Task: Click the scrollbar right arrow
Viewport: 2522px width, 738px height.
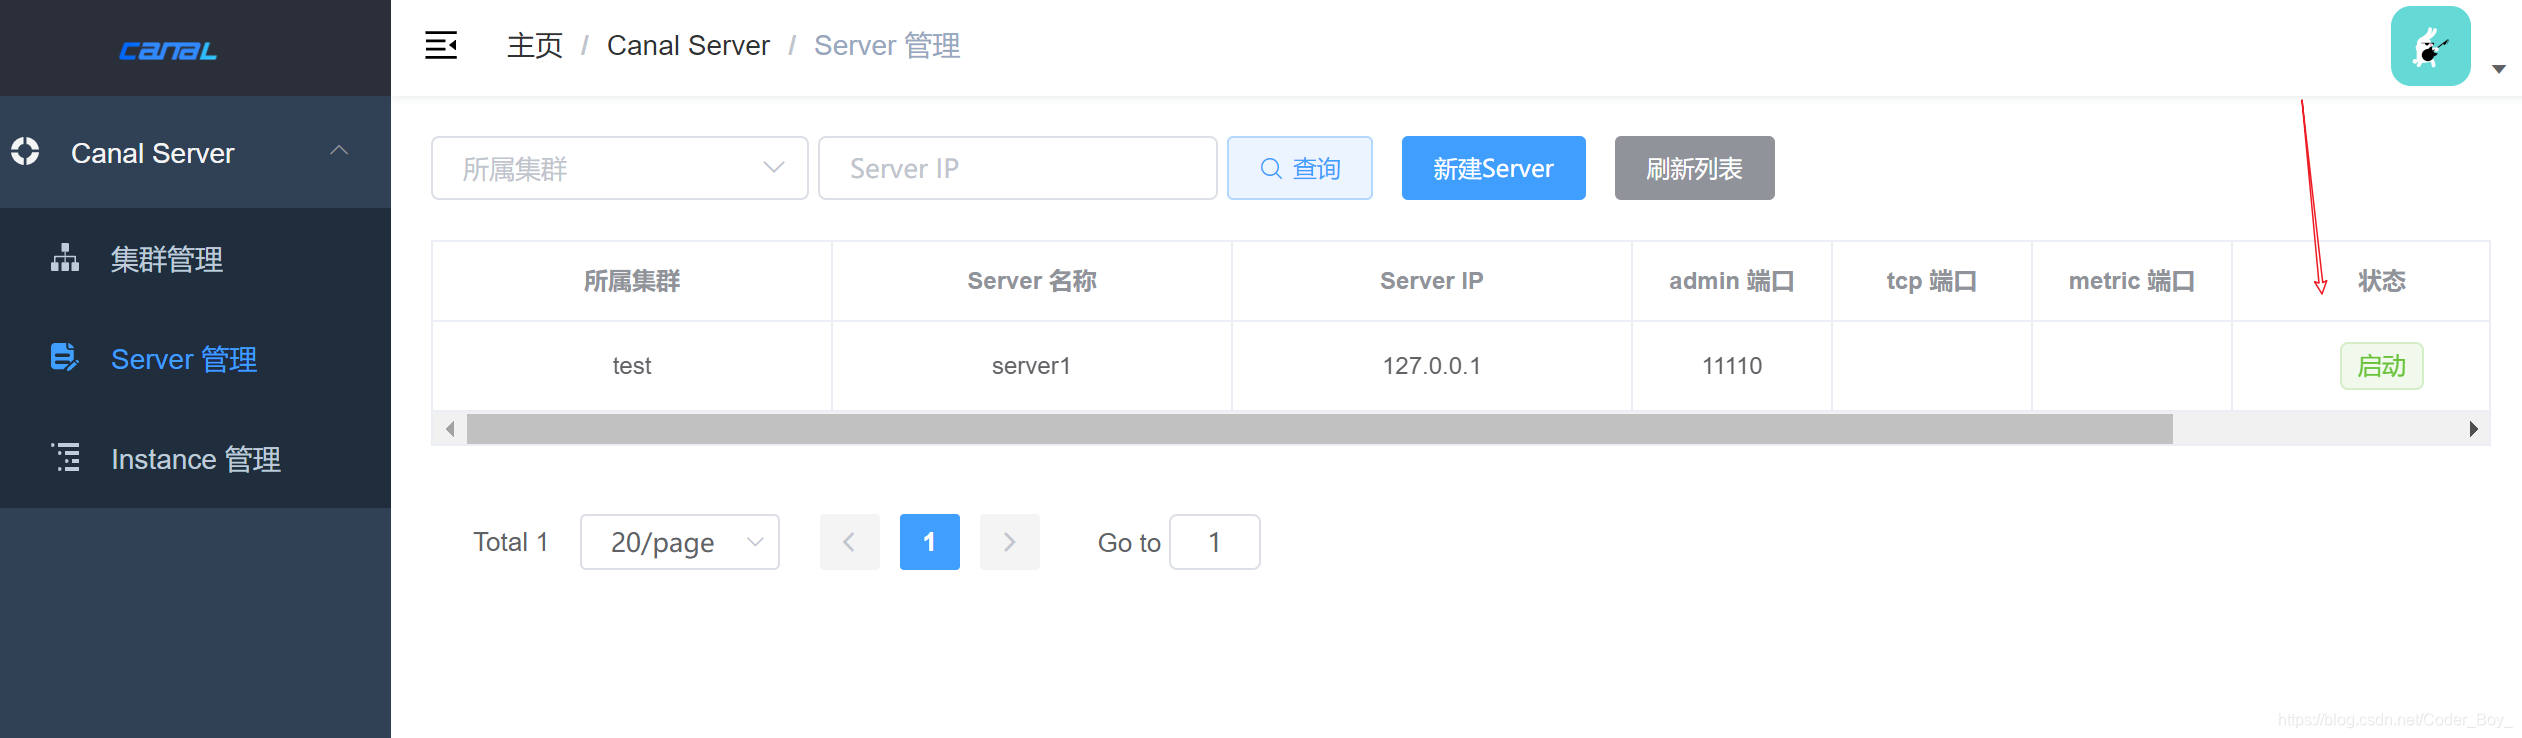Action: point(2474,429)
